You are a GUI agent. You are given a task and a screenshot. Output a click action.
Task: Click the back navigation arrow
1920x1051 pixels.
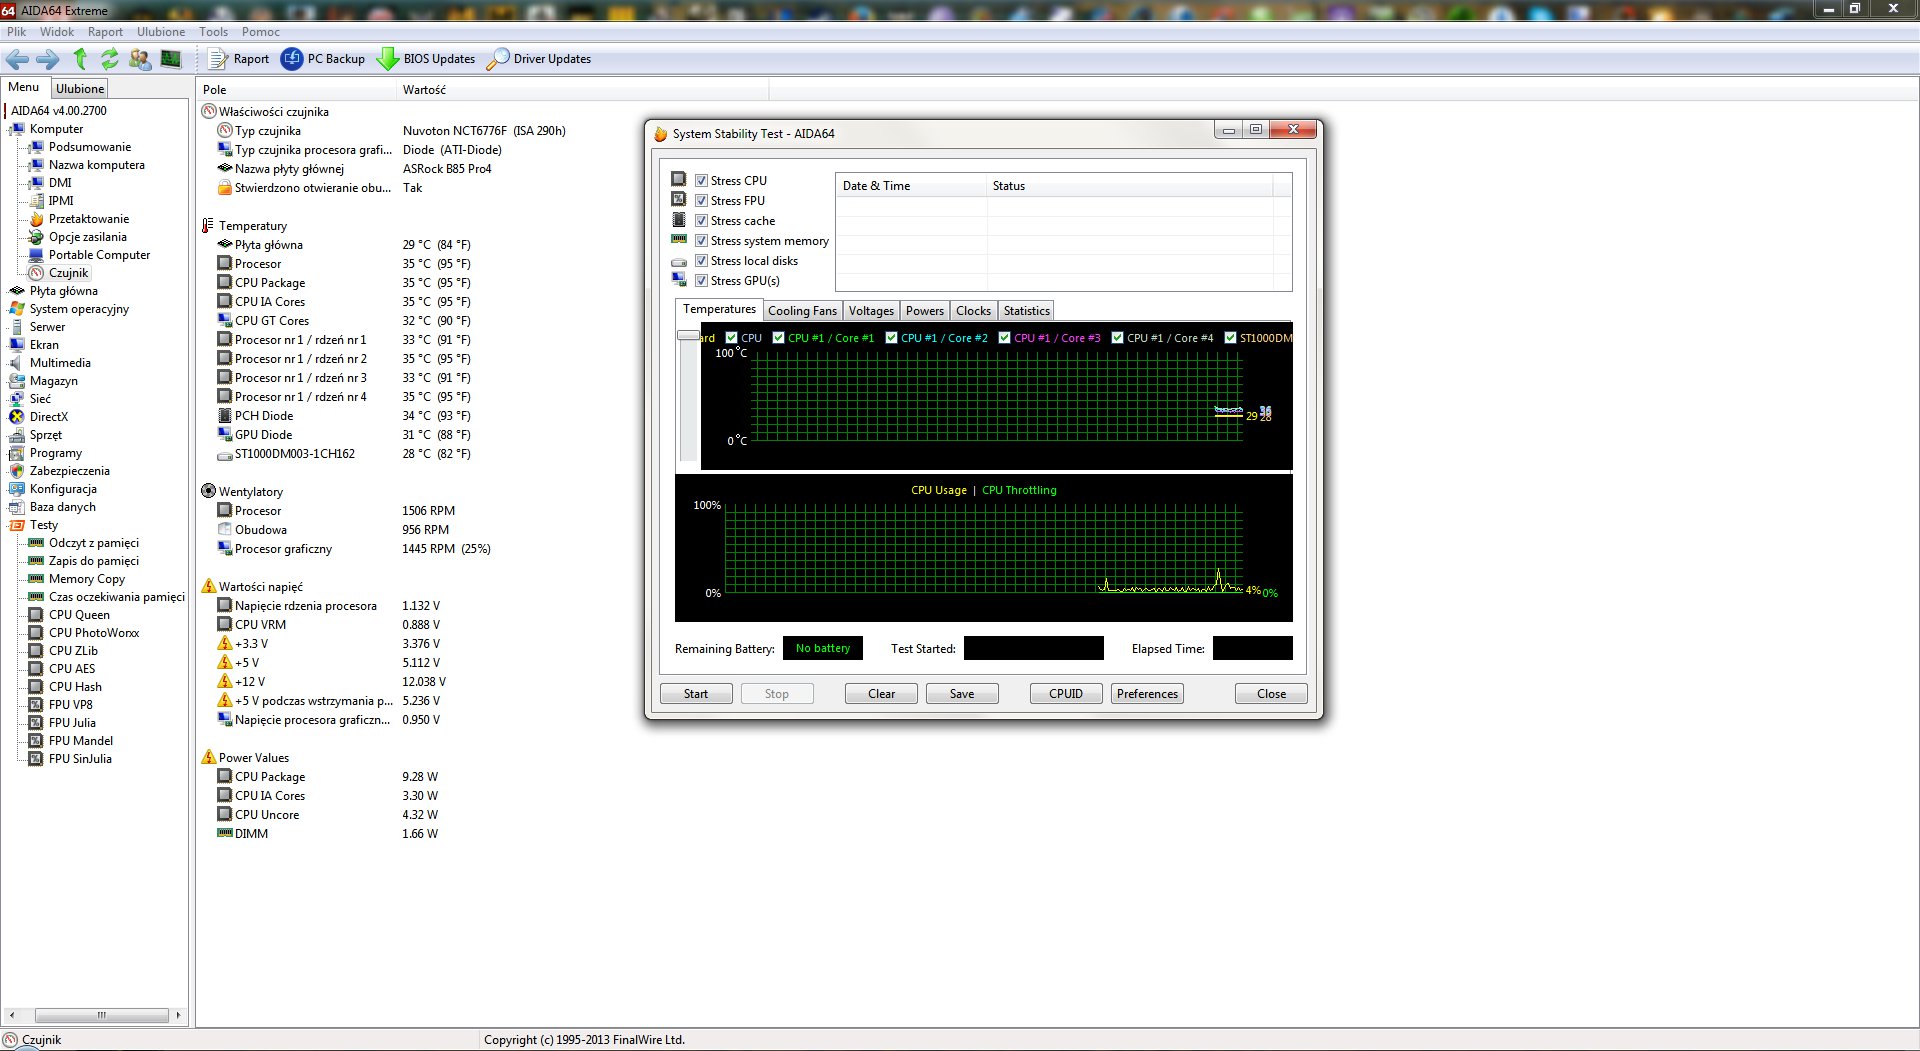pos(17,59)
